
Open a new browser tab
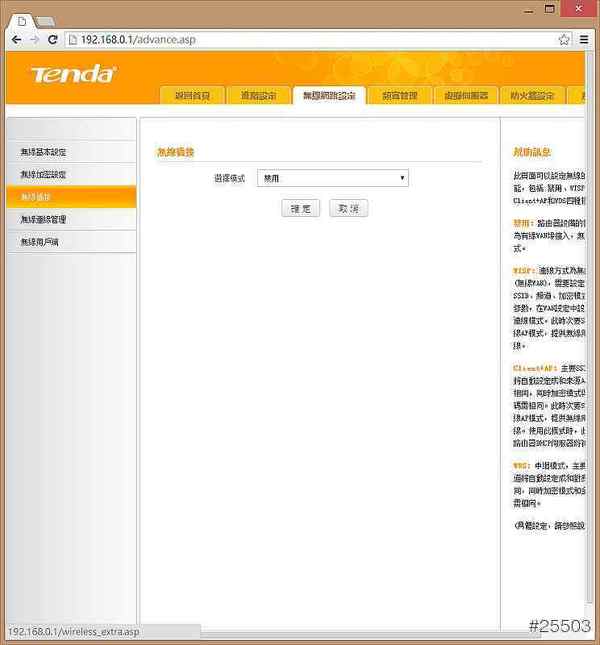pyautogui.click(x=45, y=21)
